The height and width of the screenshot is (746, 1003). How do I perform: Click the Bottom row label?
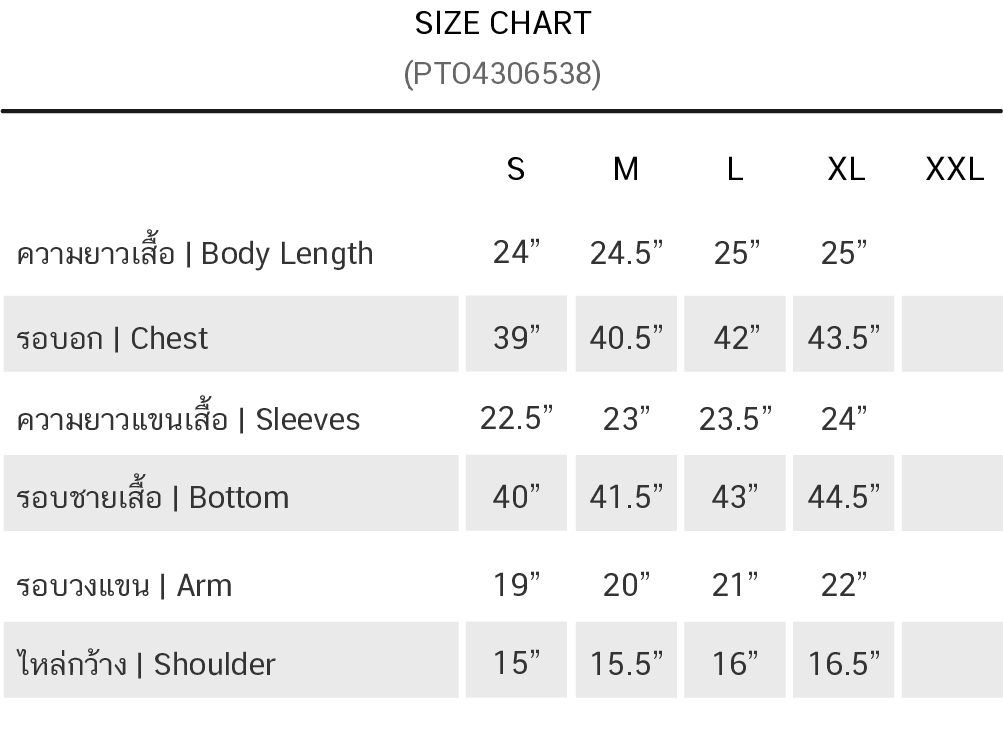pyautogui.click(x=153, y=497)
